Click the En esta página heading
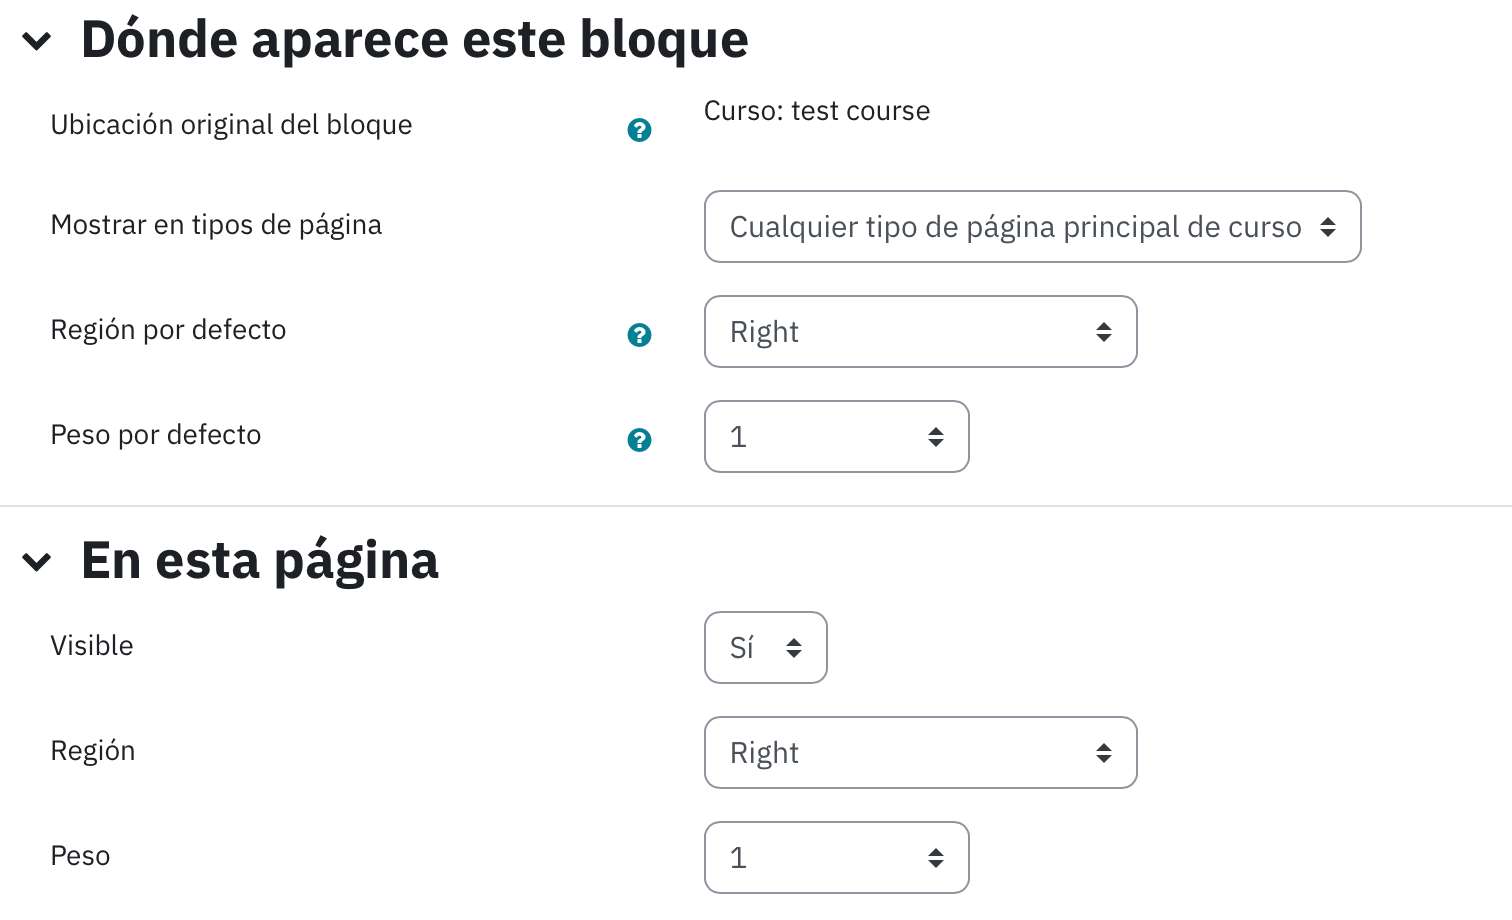 [x=260, y=561]
